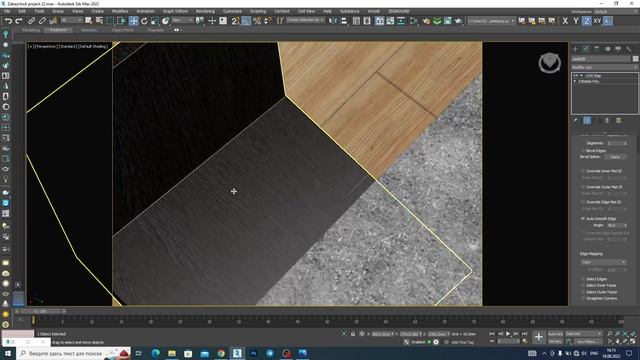This screenshot has height=360, width=640.
Task: Enable Override Outer Mat ID checkbox
Action: (583, 187)
